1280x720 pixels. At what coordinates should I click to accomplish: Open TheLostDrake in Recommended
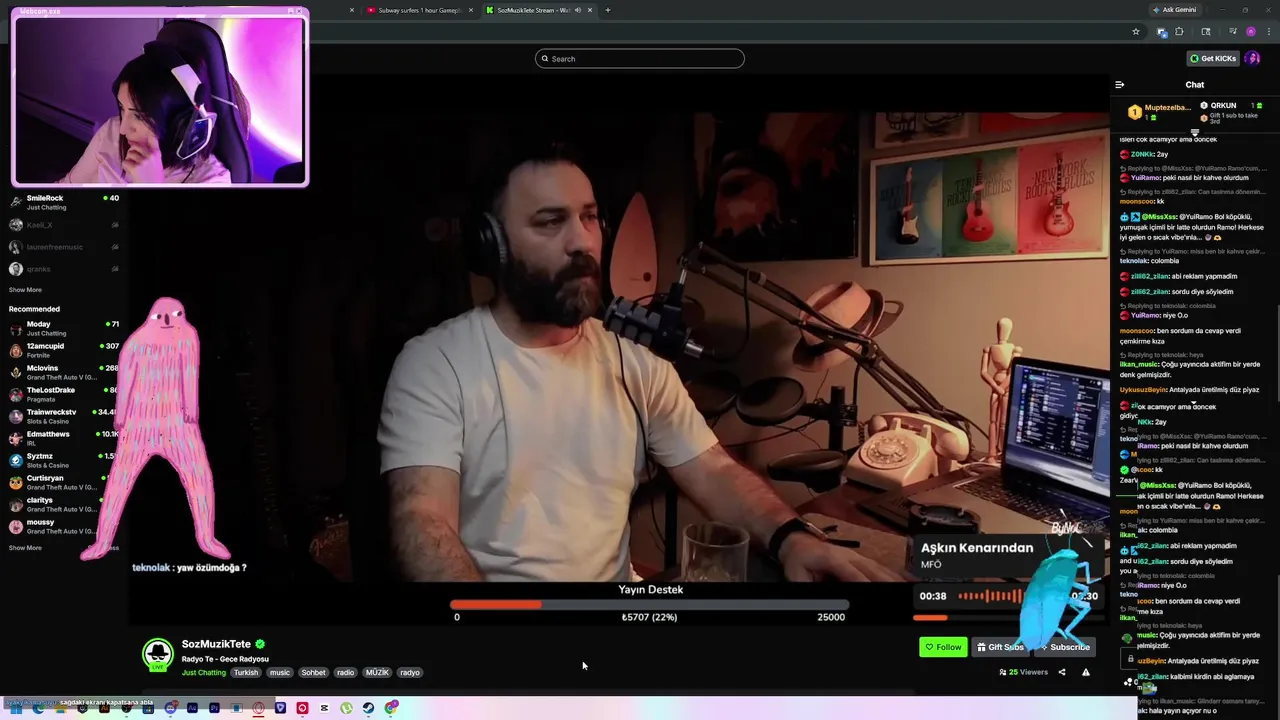pyautogui.click(x=64, y=394)
